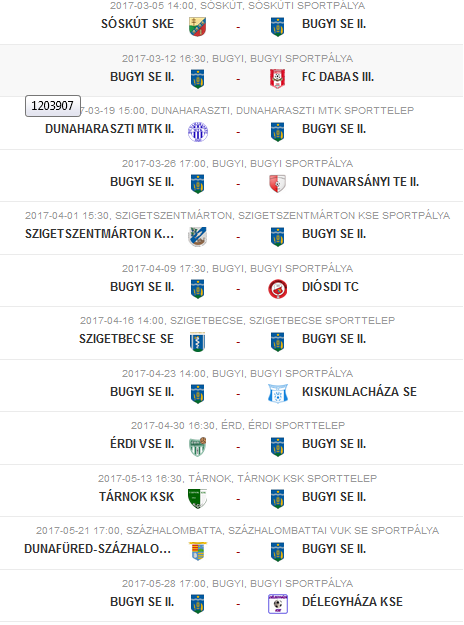The height and width of the screenshot is (625, 464).
Task: Open the result dash of Érdi VSE II. match
Action: [x=238, y=446]
